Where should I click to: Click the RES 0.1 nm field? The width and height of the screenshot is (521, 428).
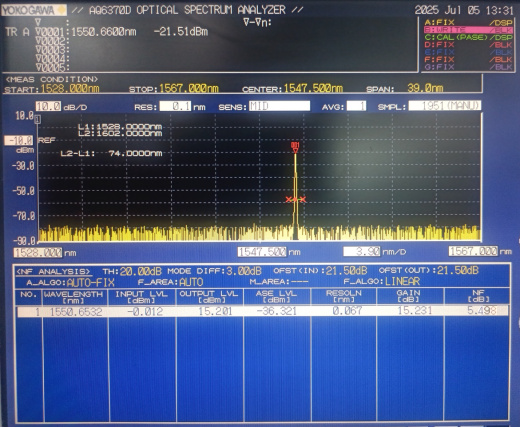tap(175, 107)
